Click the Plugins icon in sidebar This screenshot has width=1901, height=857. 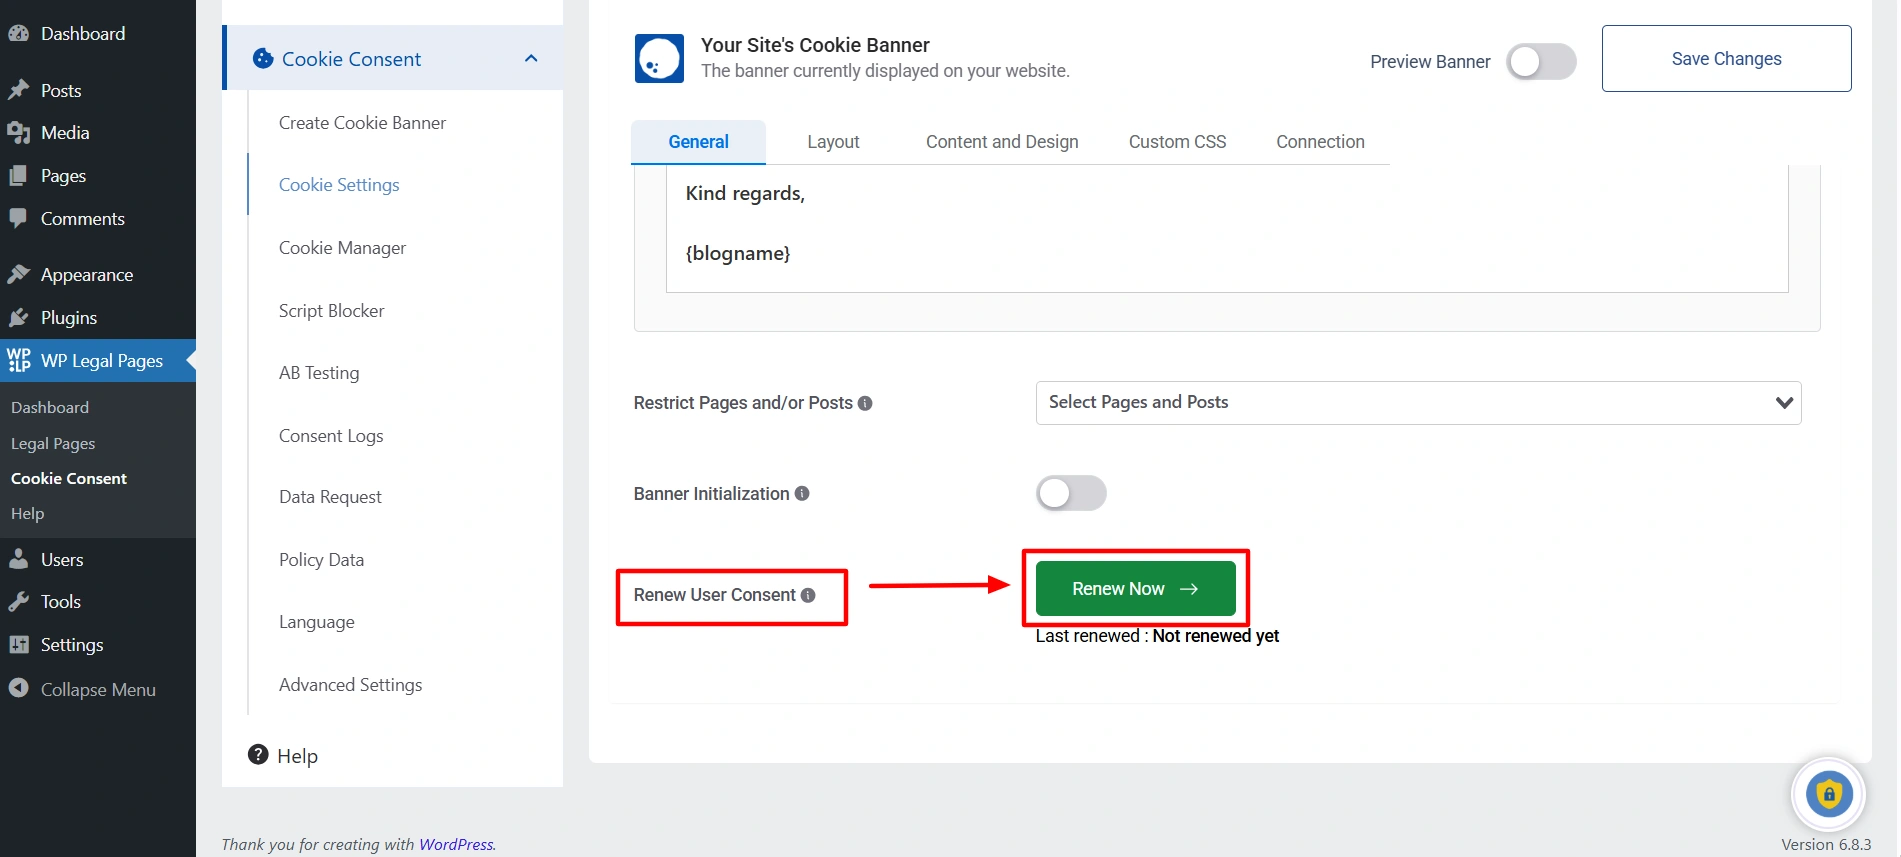(x=19, y=318)
